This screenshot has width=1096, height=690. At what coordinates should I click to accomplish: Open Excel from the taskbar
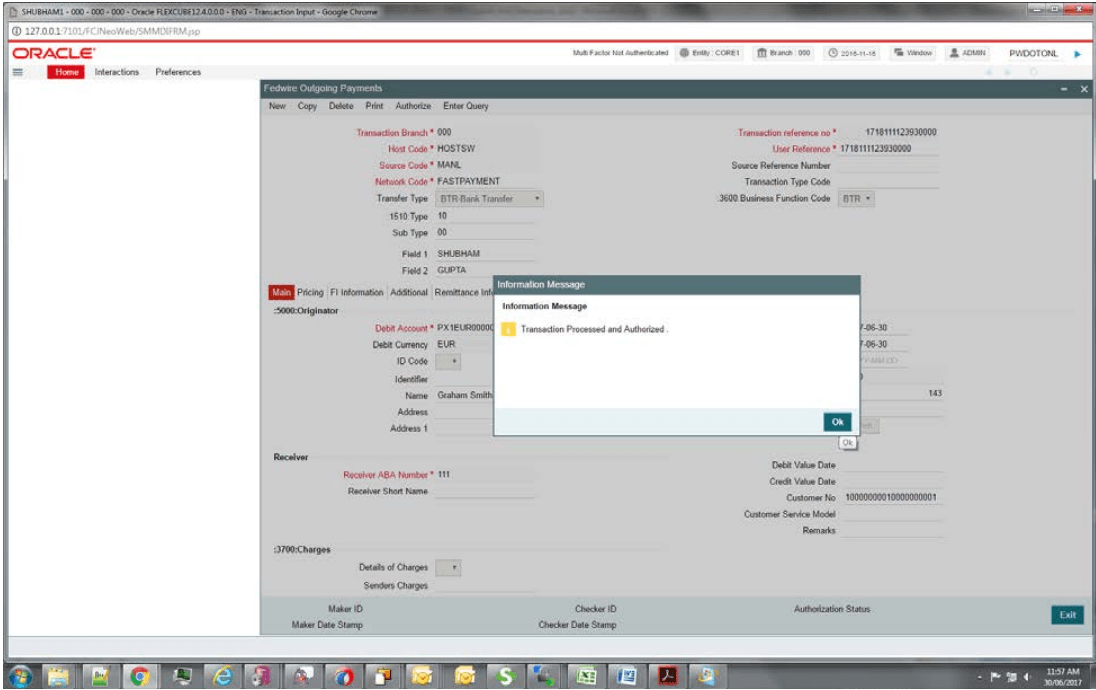[x=586, y=676]
